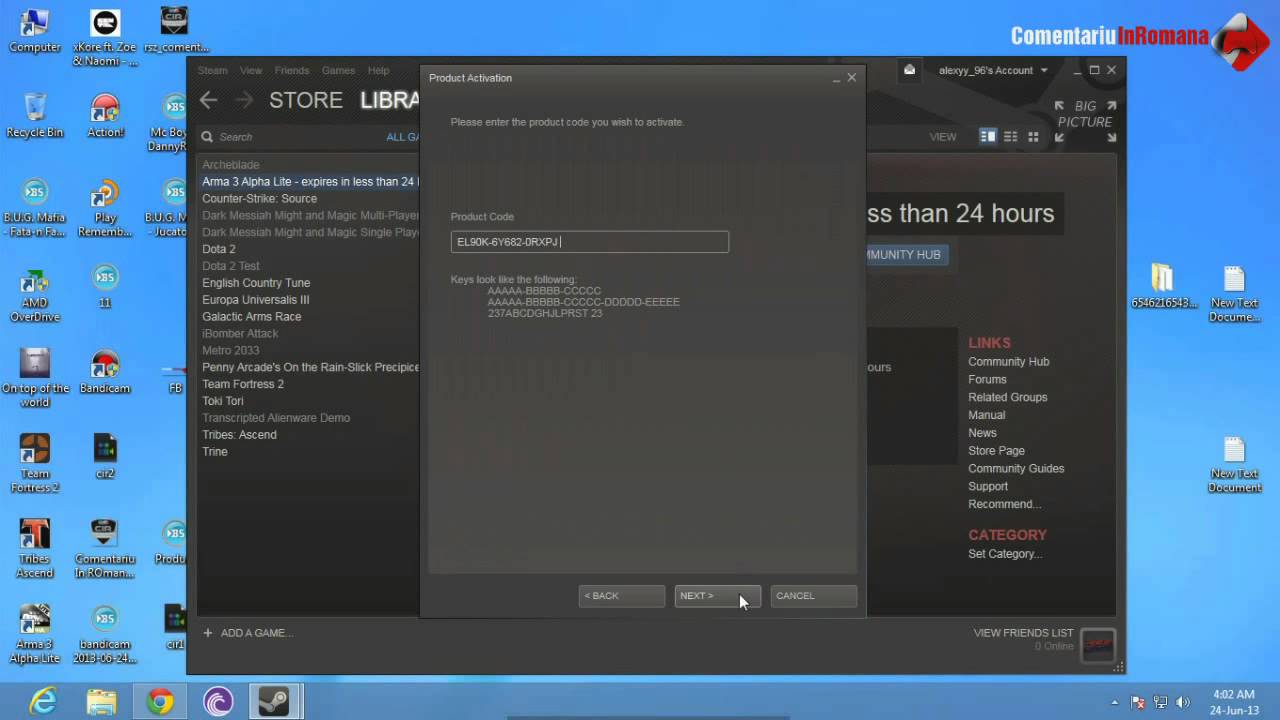
Task: Click into the Product Code input field
Action: tap(589, 242)
